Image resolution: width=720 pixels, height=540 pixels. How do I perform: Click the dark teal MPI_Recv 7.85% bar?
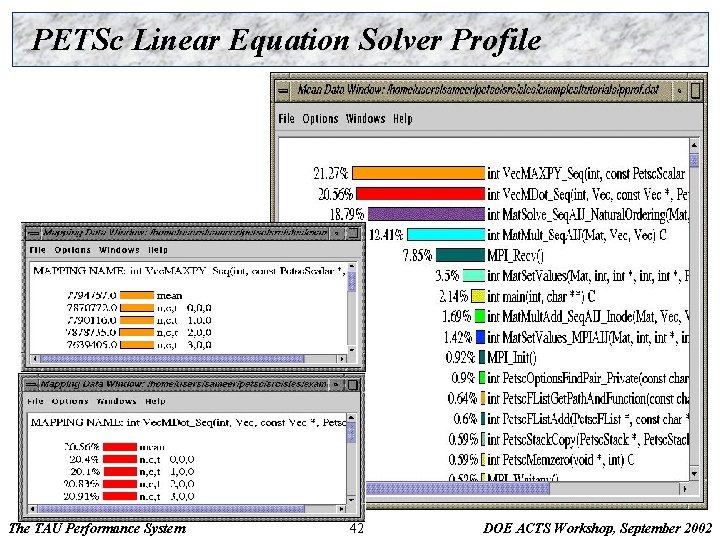(x=460, y=255)
